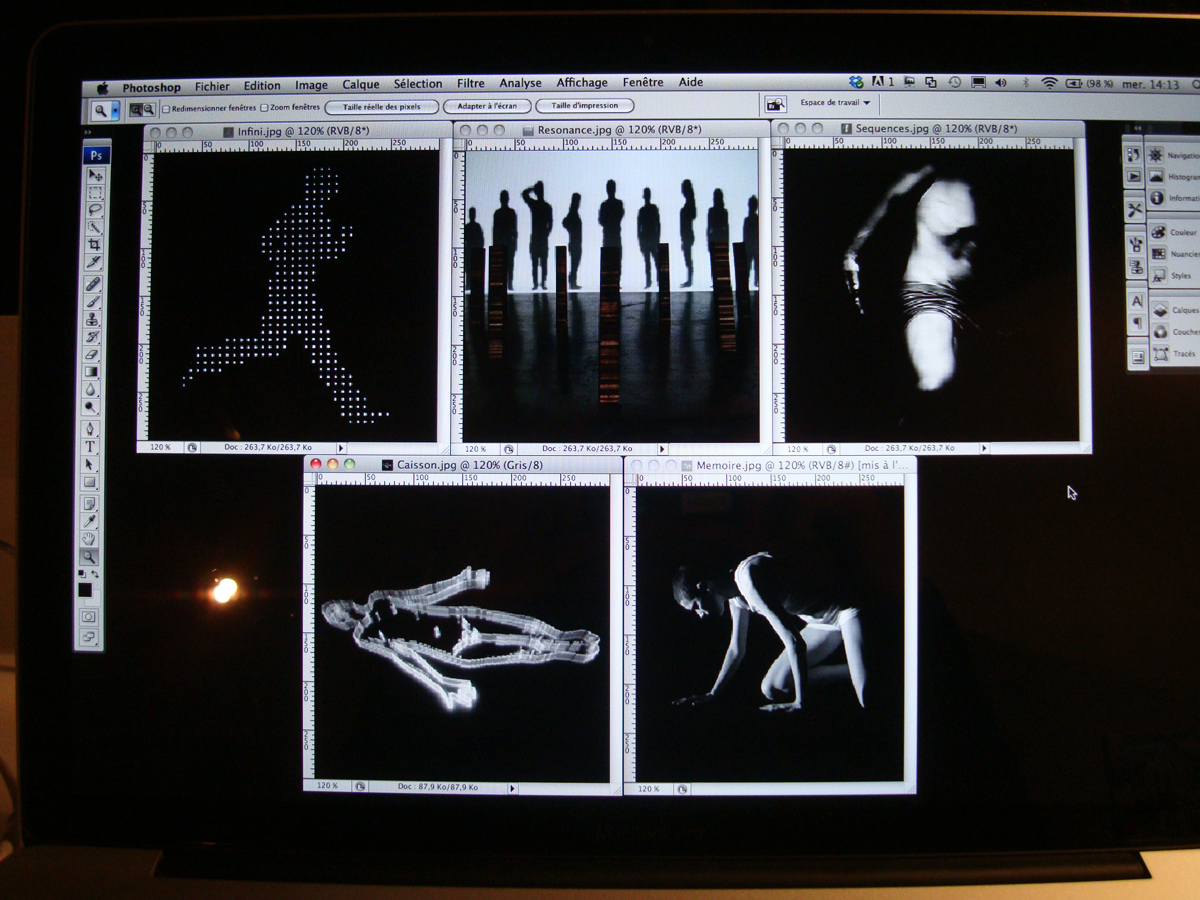
Task: Select the Rectangular Marquee tool
Action: click(95, 193)
